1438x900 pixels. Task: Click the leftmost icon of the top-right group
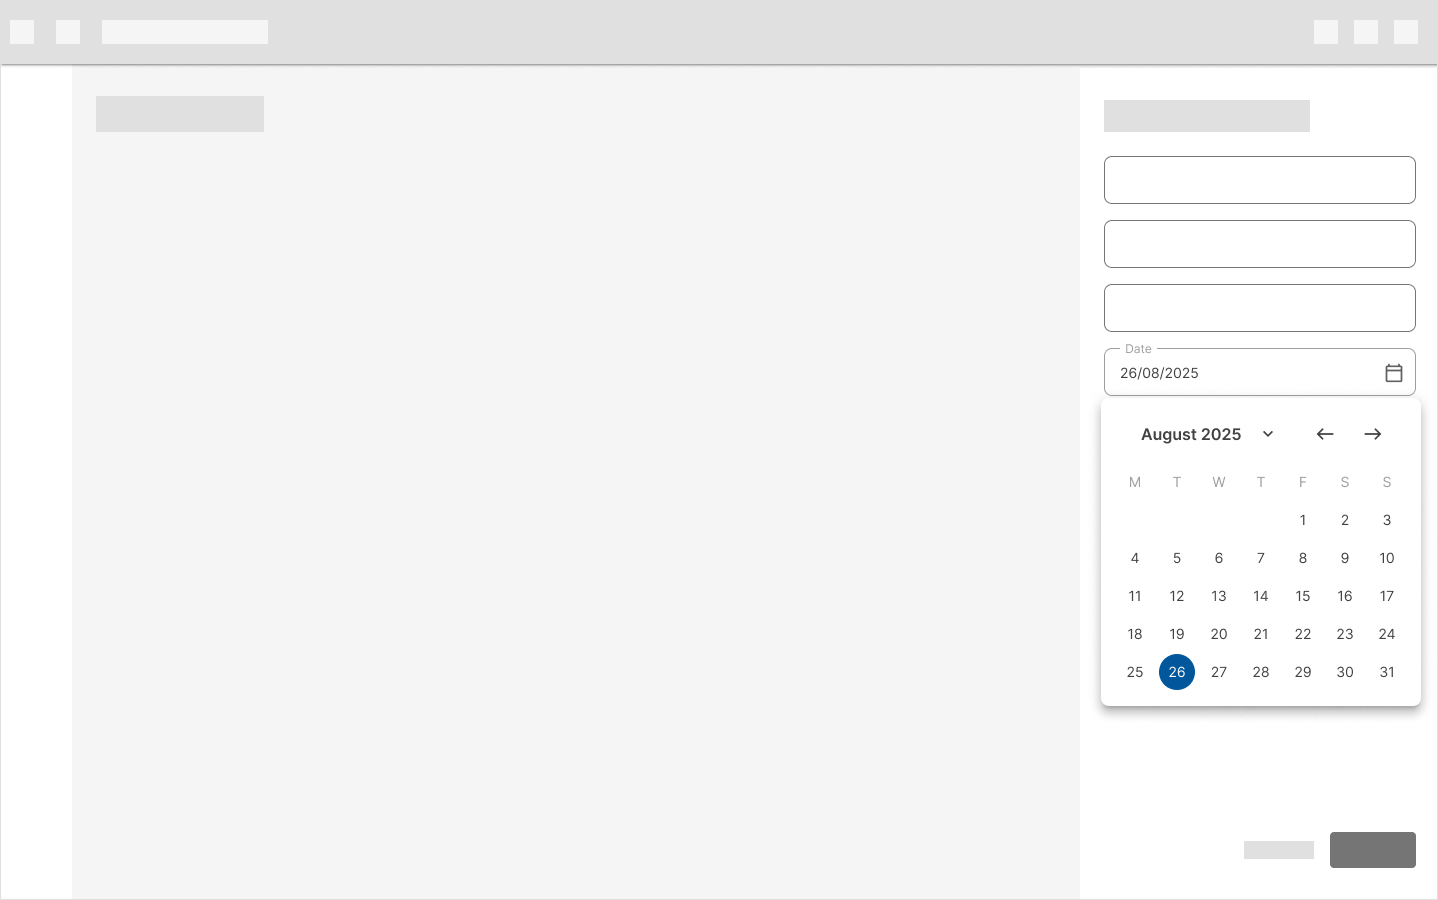pyautogui.click(x=1326, y=32)
